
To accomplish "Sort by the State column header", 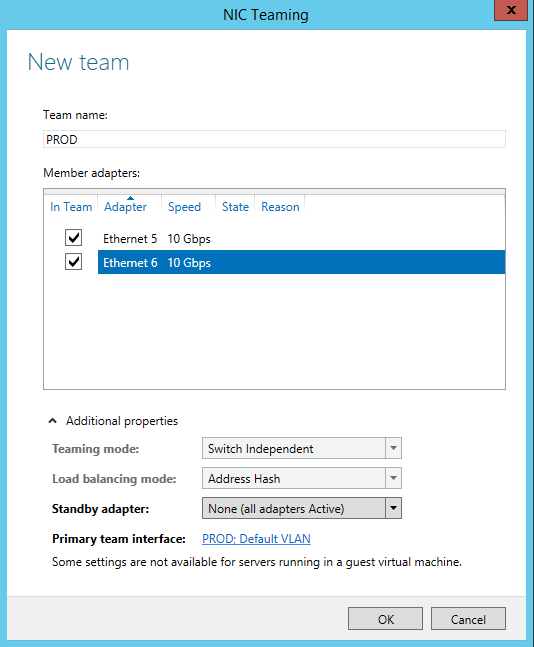I will tap(235, 206).
